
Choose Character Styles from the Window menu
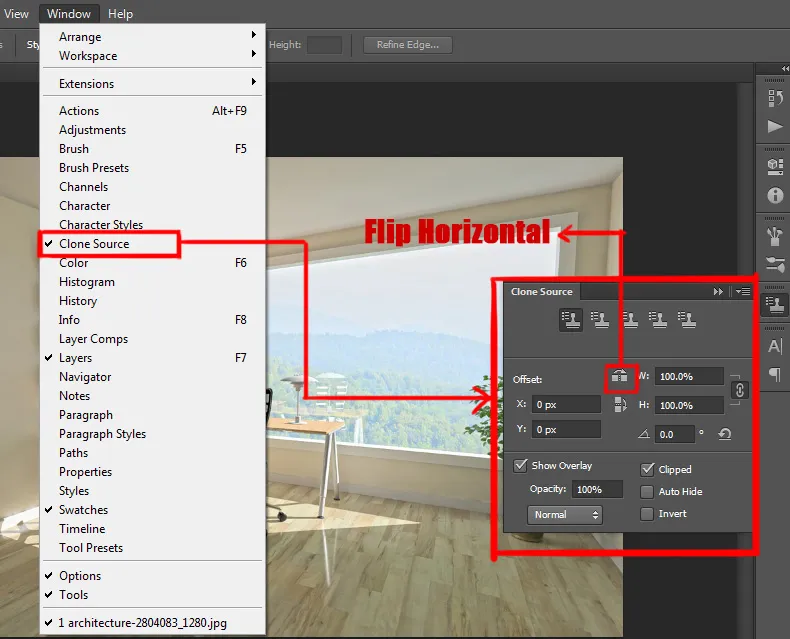point(153,225)
